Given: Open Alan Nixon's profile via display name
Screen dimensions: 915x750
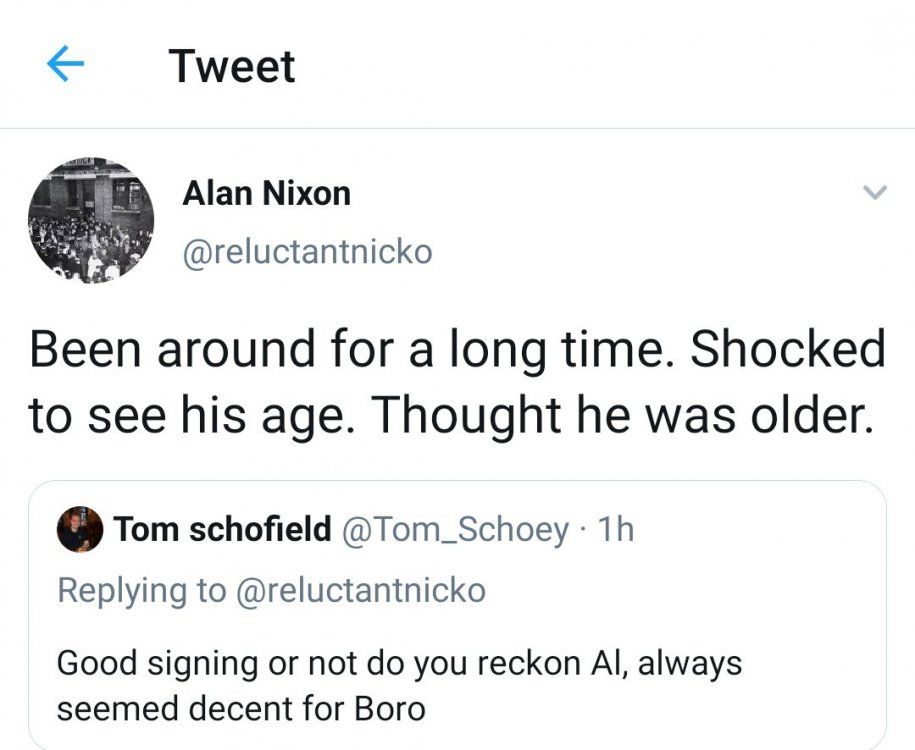Looking at the screenshot, I should [x=266, y=194].
